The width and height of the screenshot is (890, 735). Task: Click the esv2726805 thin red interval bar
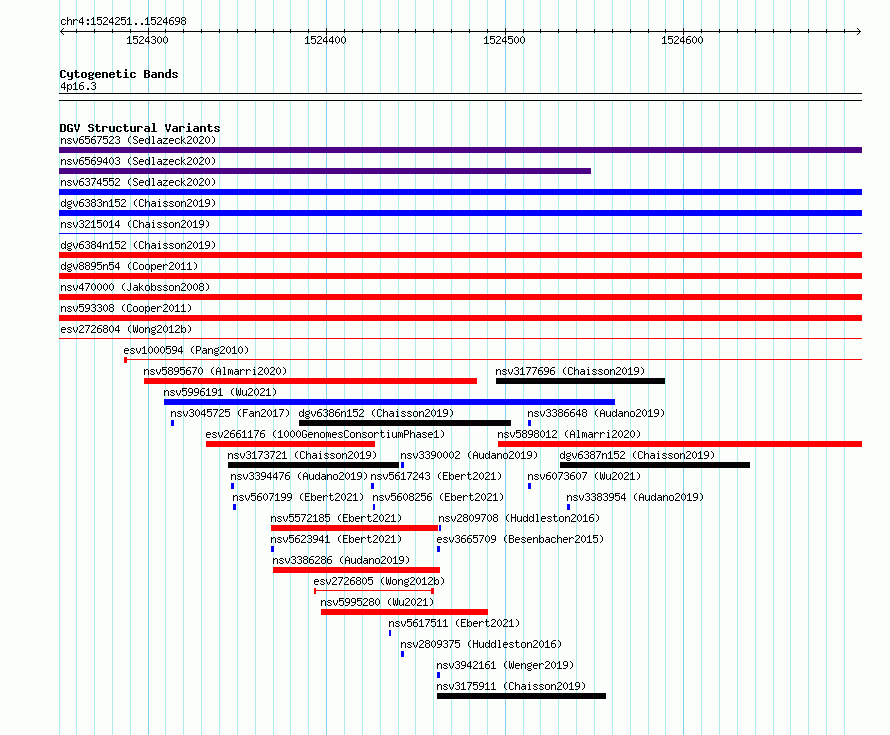pos(374,591)
